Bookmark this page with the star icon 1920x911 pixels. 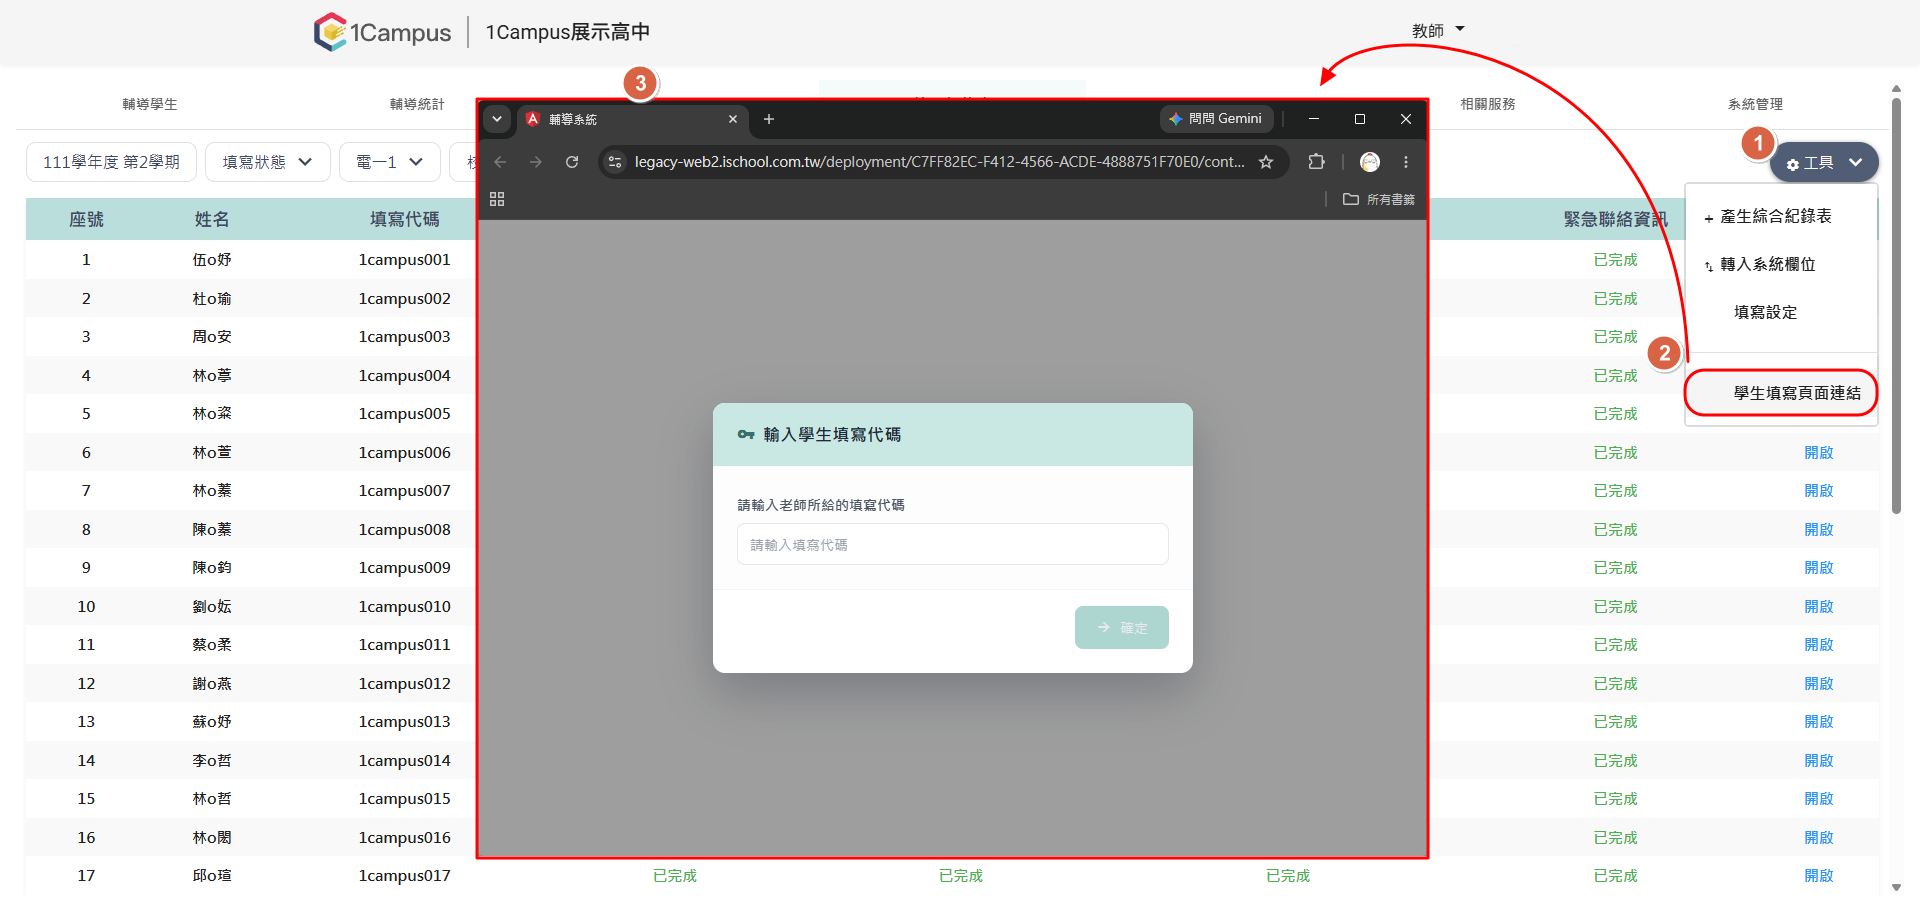tap(1266, 162)
